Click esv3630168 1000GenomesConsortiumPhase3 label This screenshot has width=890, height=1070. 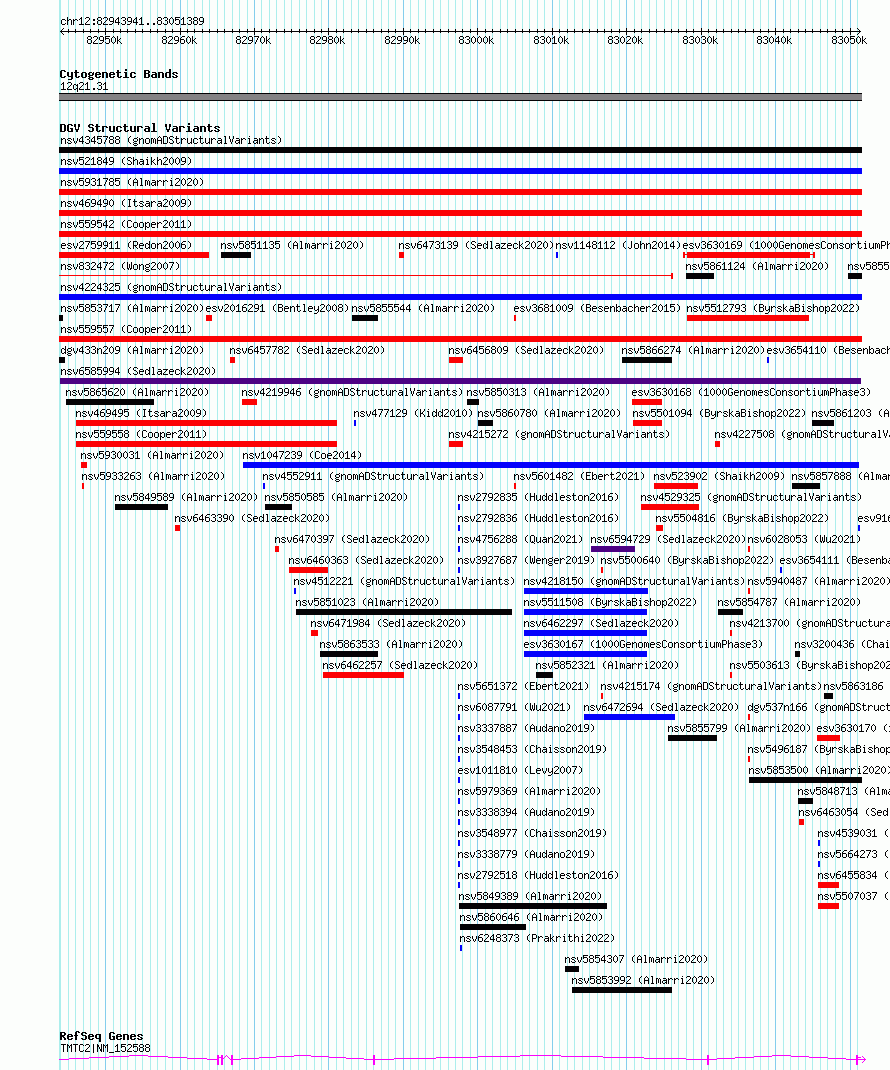[x=751, y=392]
